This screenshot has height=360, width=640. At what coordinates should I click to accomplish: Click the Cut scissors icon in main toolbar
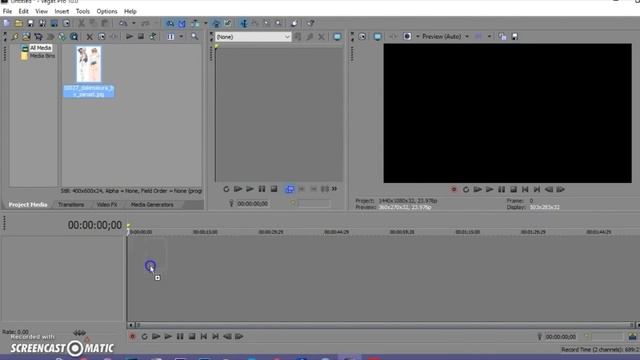(x=81, y=23)
